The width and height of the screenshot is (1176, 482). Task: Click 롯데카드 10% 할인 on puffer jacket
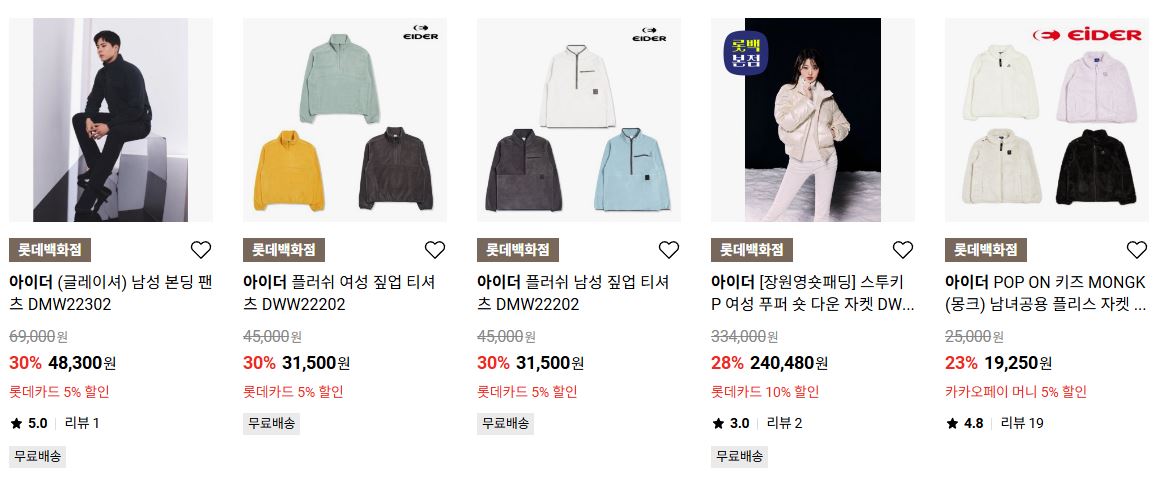[x=765, y=392]
